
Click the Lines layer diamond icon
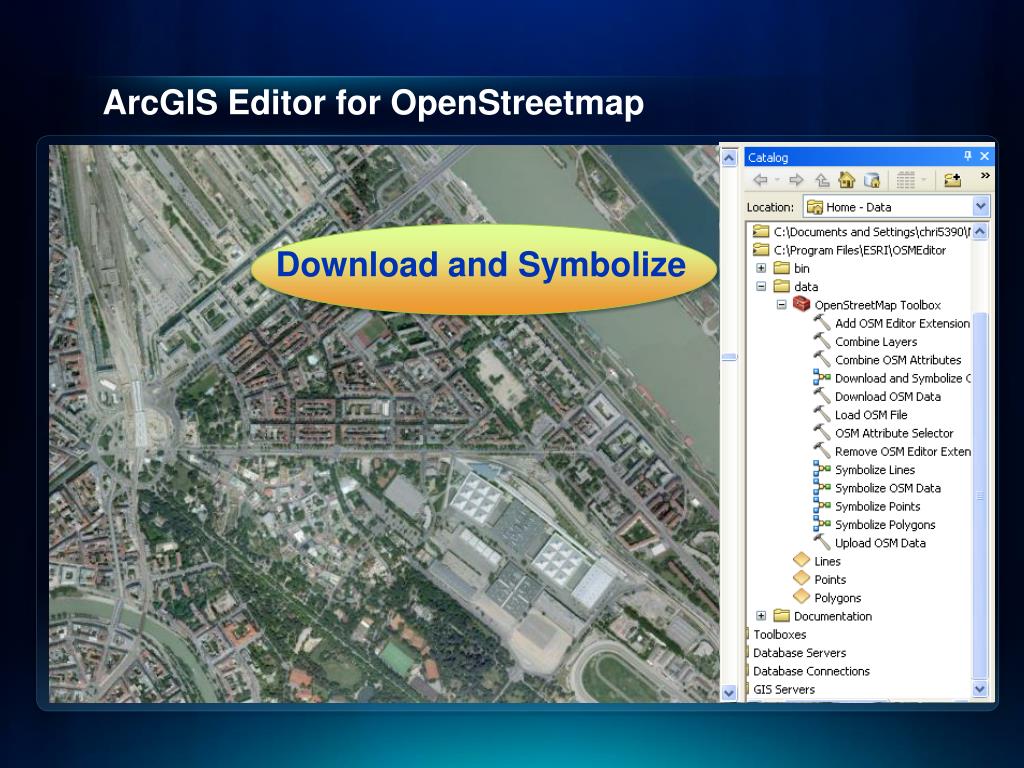pos(801,560)
